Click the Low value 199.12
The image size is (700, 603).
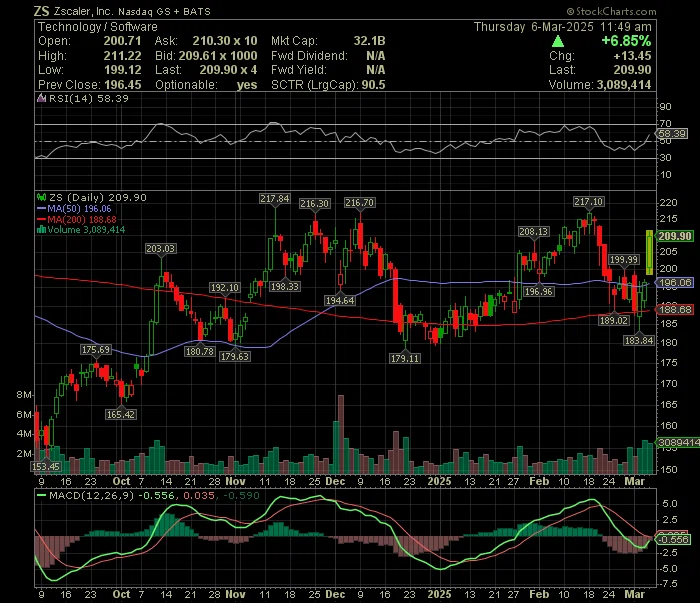123,70
